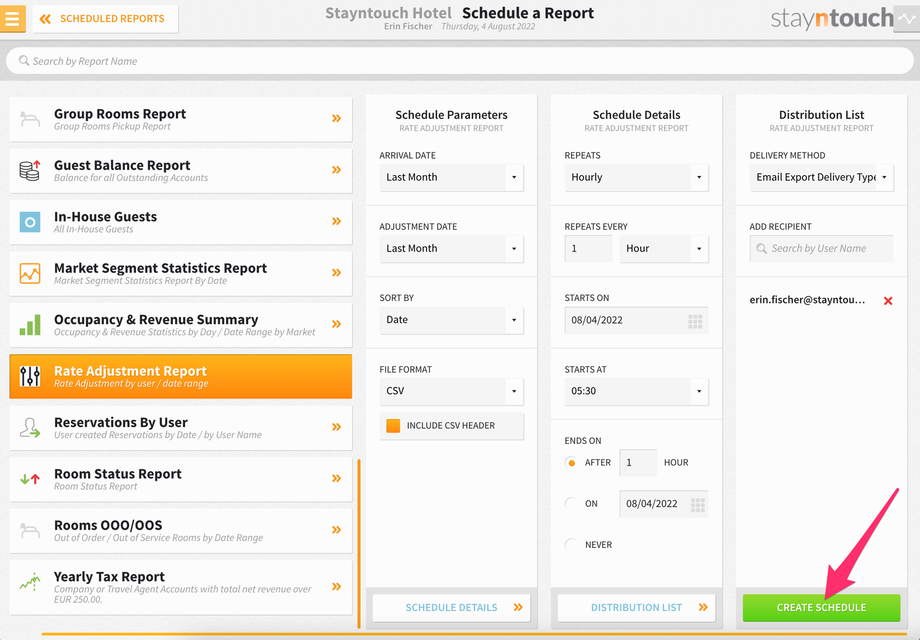
Task: Click the erin.fischer@stayntou... recipient entry
Action: (807, 300)
